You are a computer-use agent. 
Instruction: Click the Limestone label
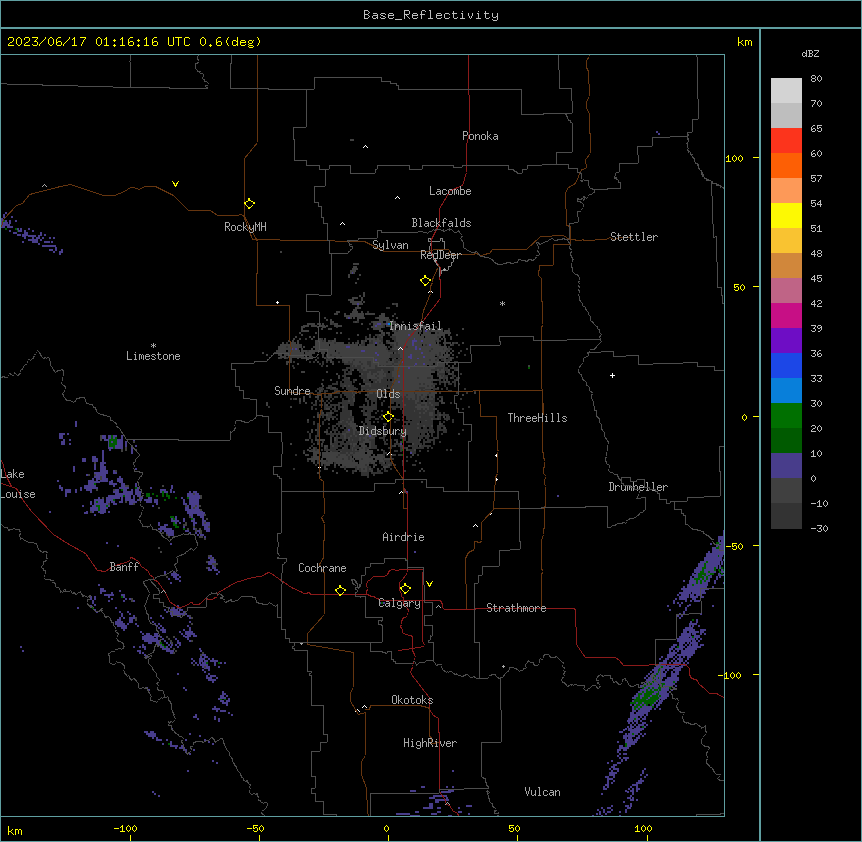point(153,356)
